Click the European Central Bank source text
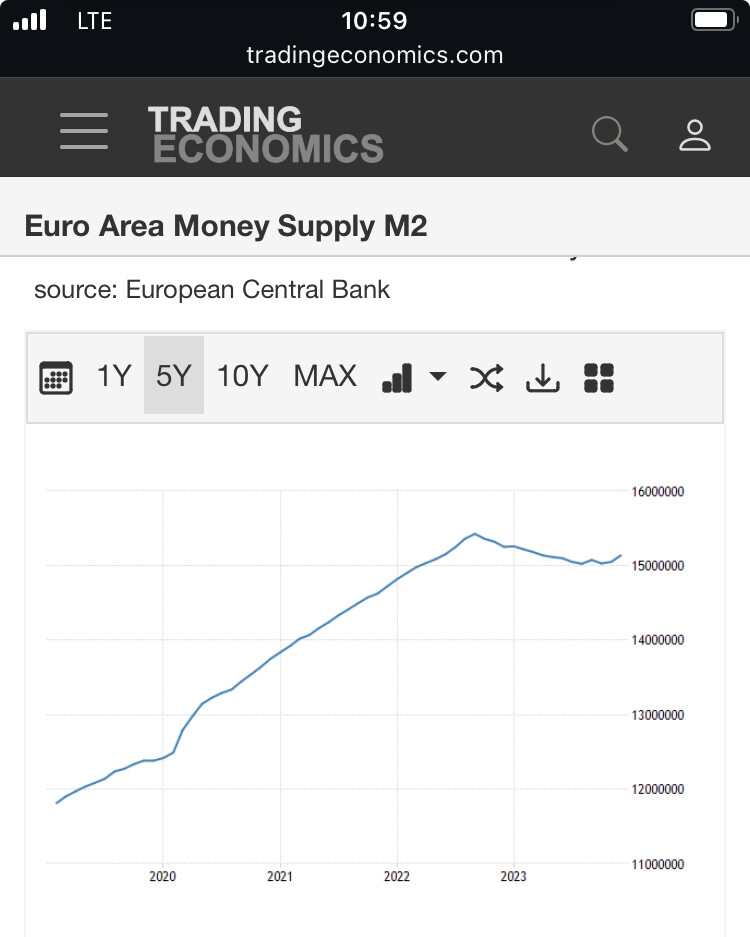Screen dimensions: 750x937 click(x=258, y=290)
